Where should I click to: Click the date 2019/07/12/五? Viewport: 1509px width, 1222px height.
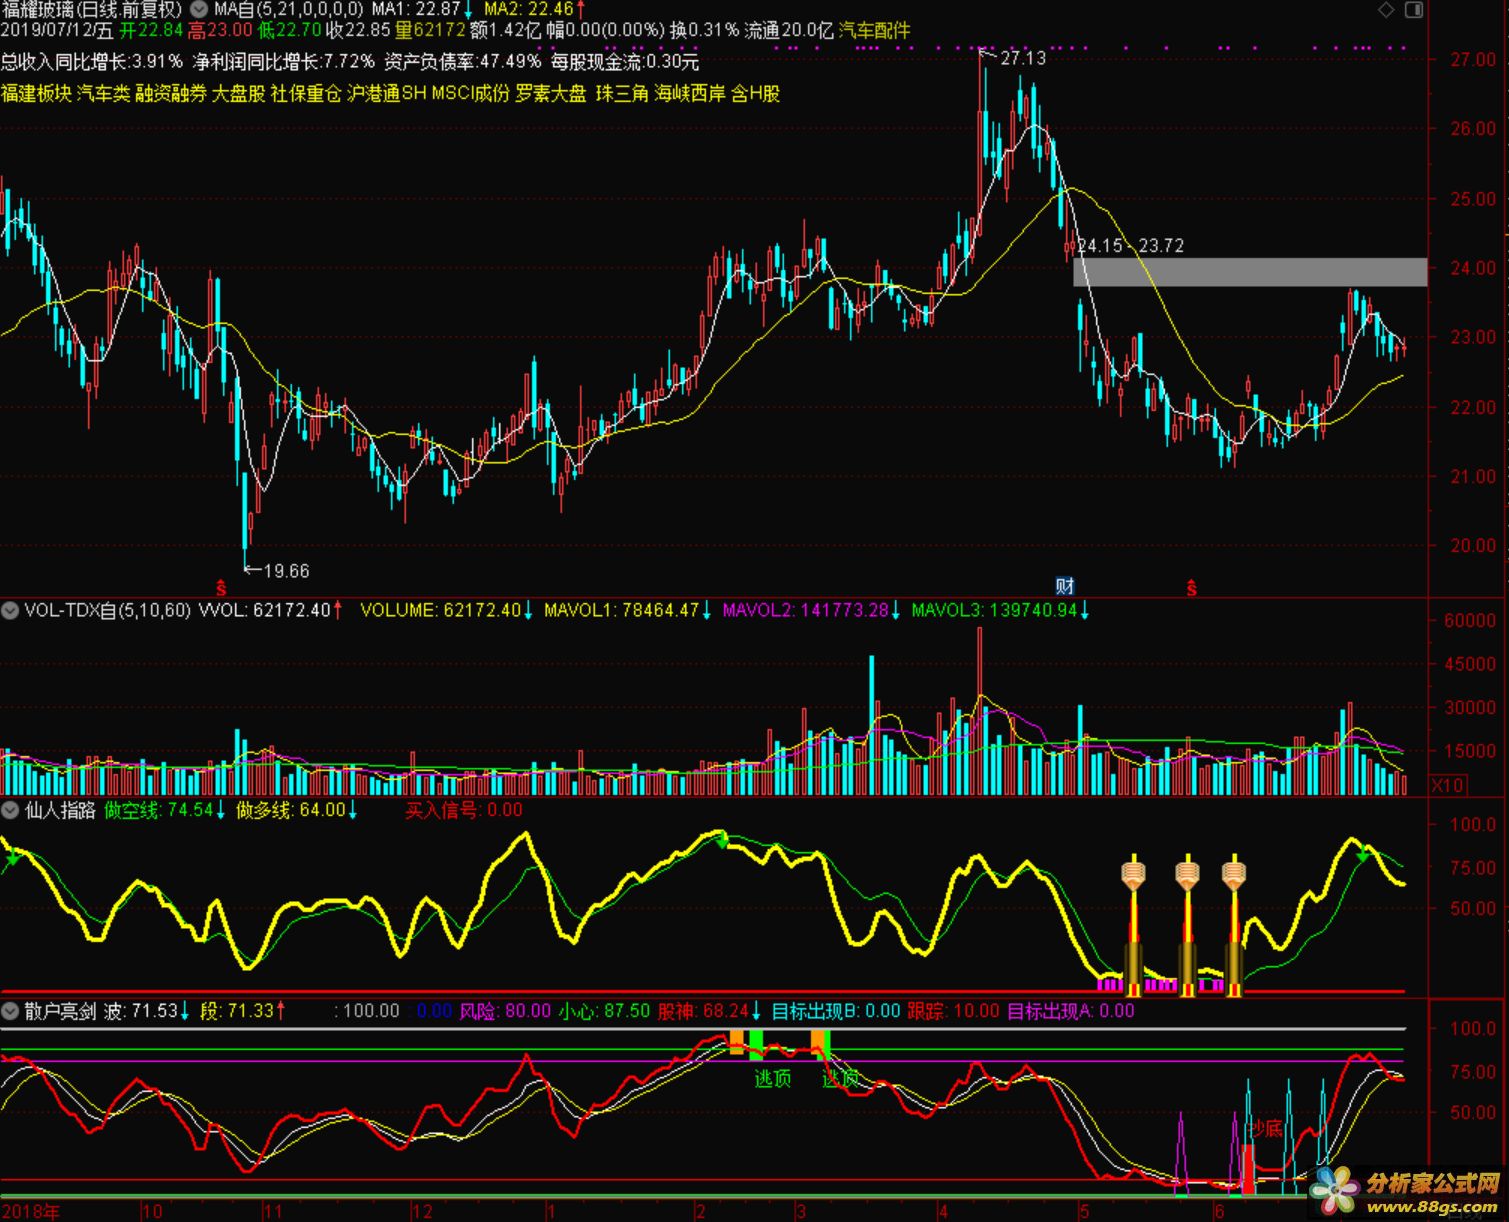57,31
